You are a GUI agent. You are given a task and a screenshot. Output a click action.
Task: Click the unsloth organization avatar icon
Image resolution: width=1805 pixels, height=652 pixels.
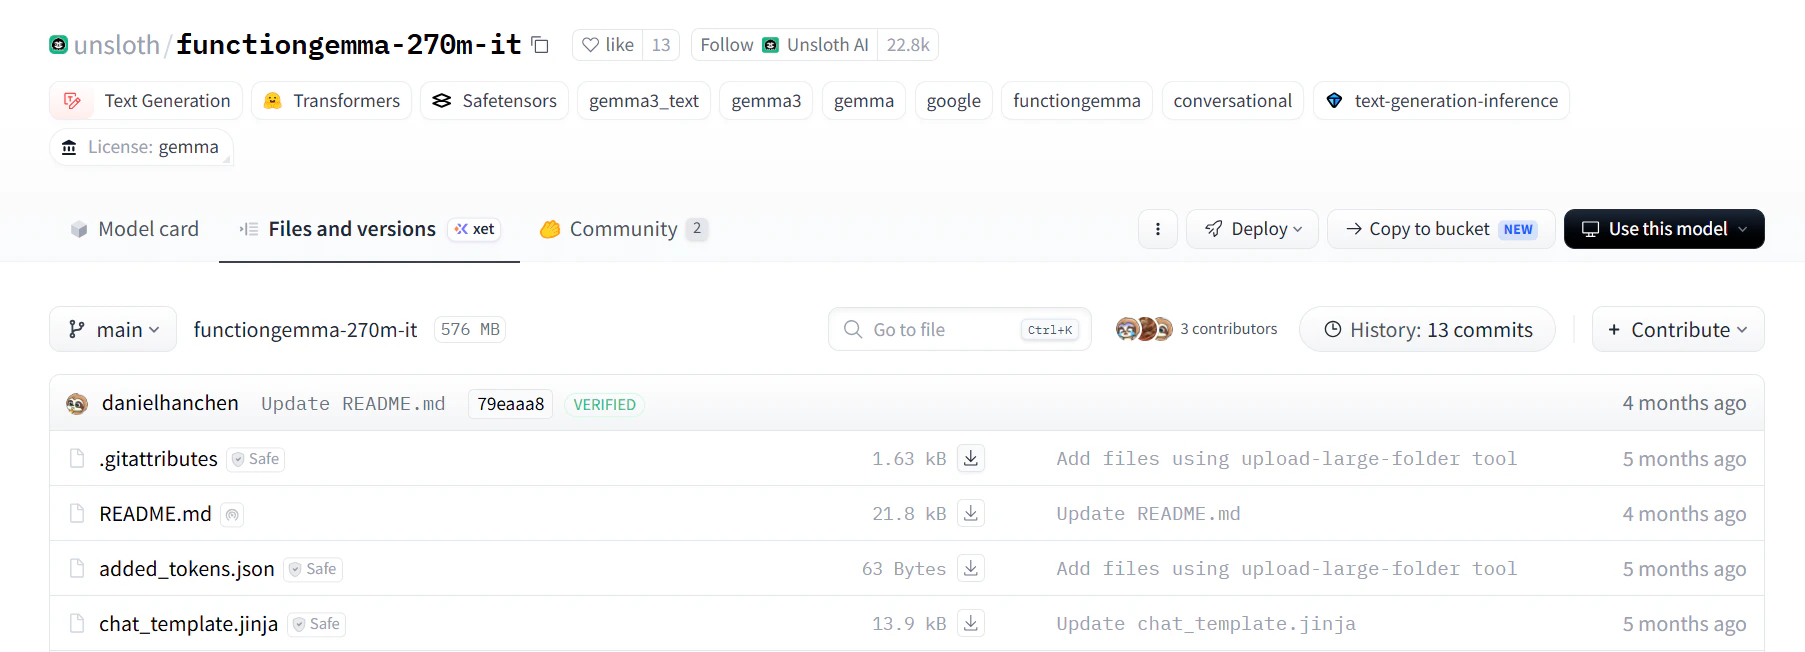coord(59,45)
